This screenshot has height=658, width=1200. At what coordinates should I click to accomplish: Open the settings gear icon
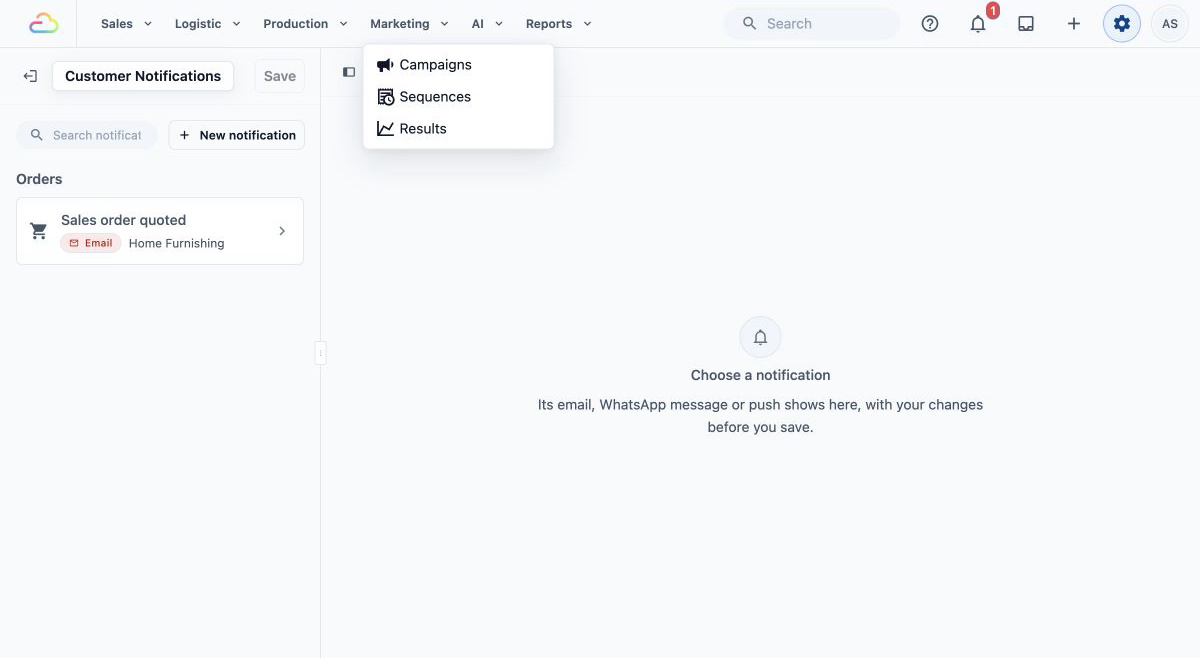click(1122, 24)
